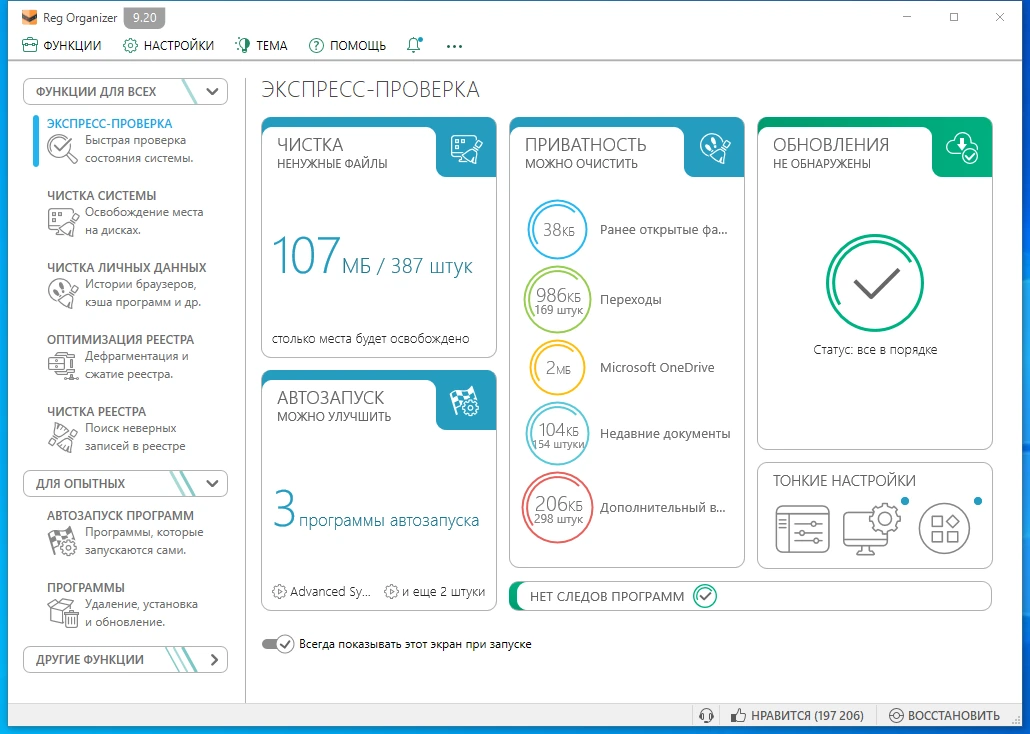Open the ПОМОЩЬ menu
Screen dimensions: 1030x734
[x=347, y=45]
